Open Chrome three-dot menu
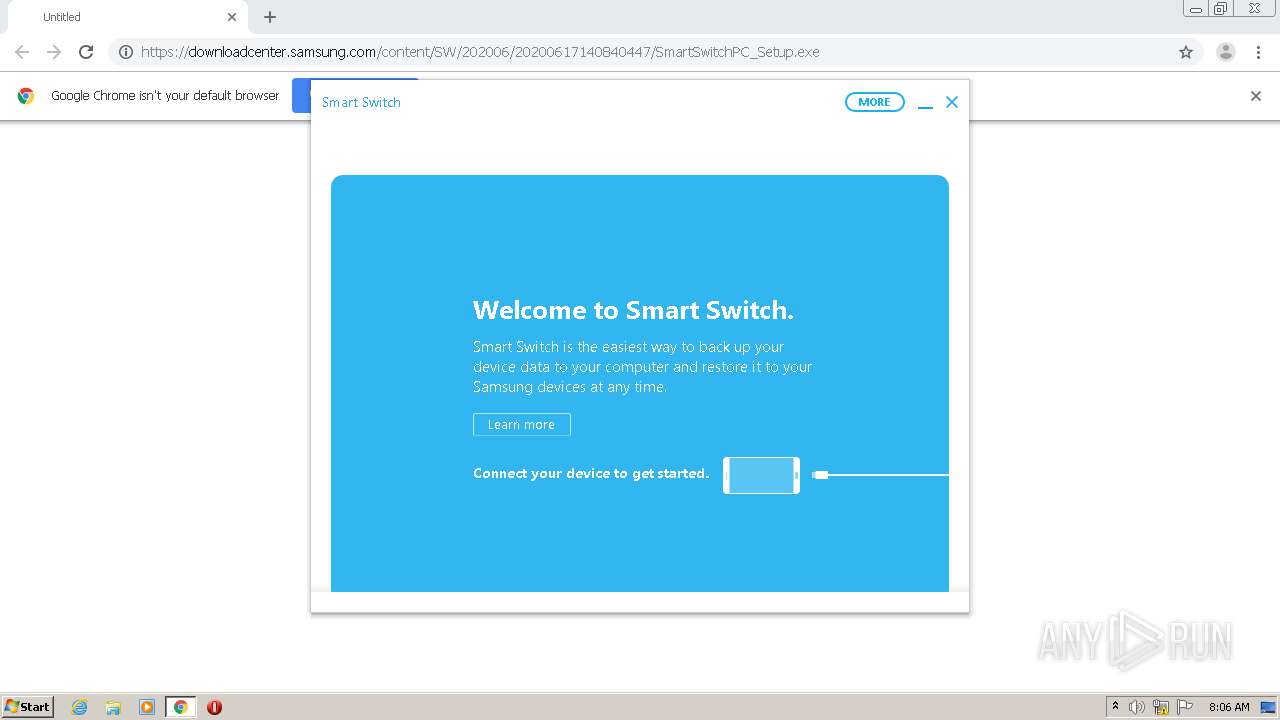 click(x=1259, y=52)
